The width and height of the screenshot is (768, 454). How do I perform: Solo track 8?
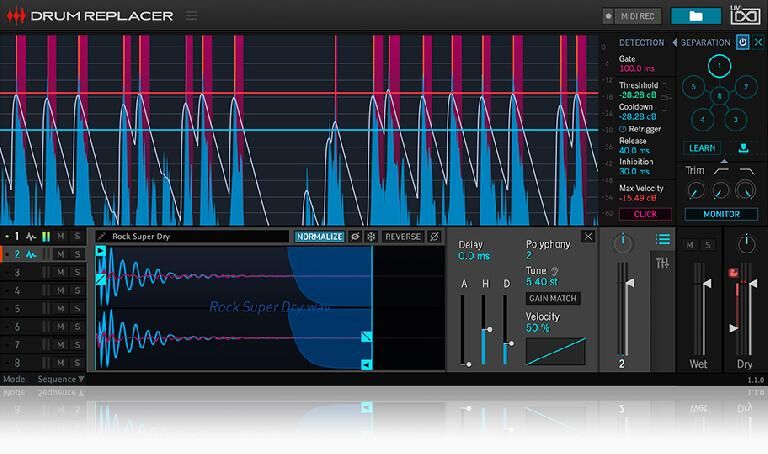coord(77,363)
